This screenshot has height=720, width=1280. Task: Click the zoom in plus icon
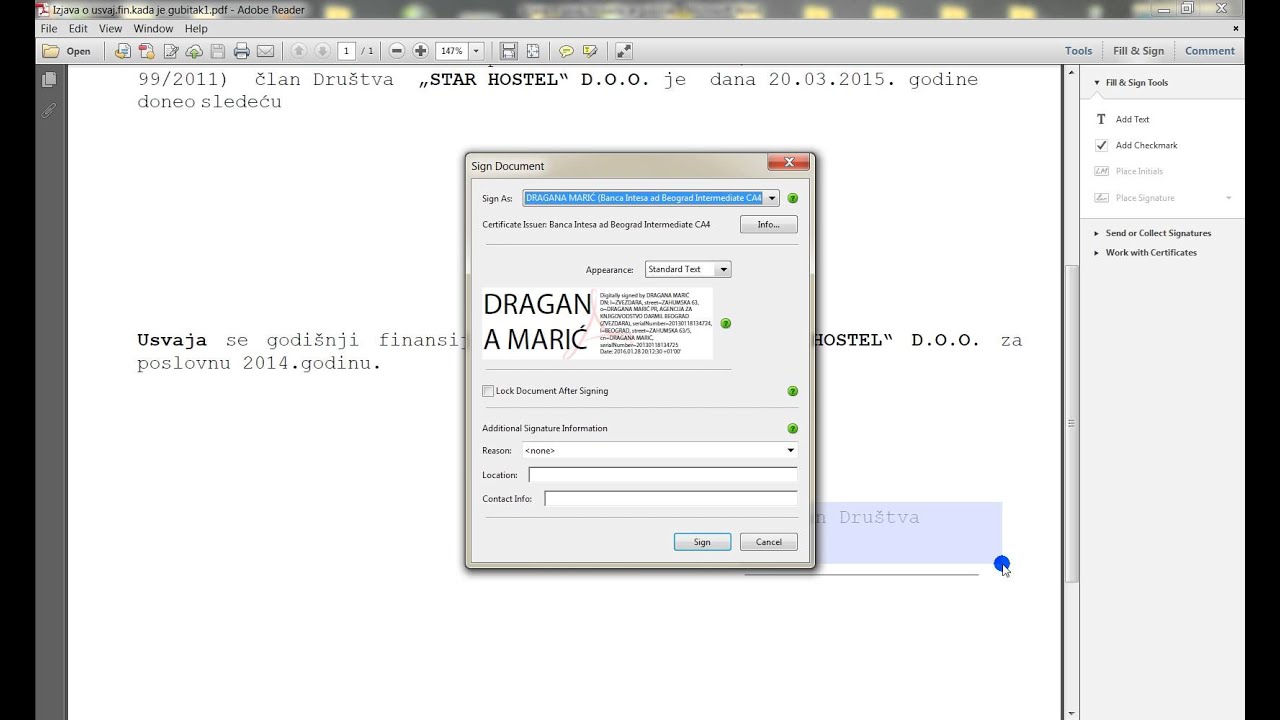click(420, 51)
